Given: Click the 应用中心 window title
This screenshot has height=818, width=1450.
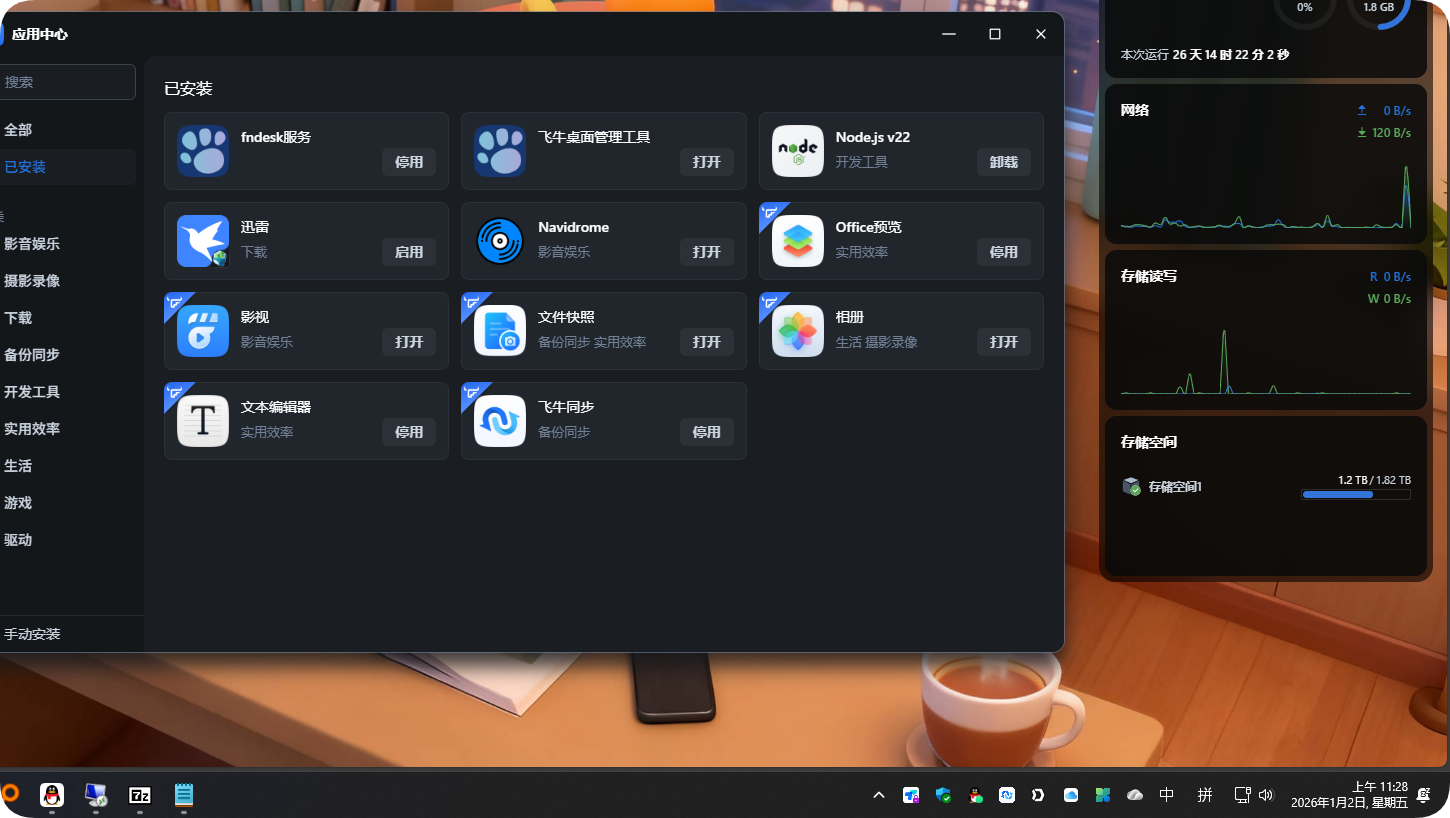Looking at the screenshot, I should coord(40,34).
